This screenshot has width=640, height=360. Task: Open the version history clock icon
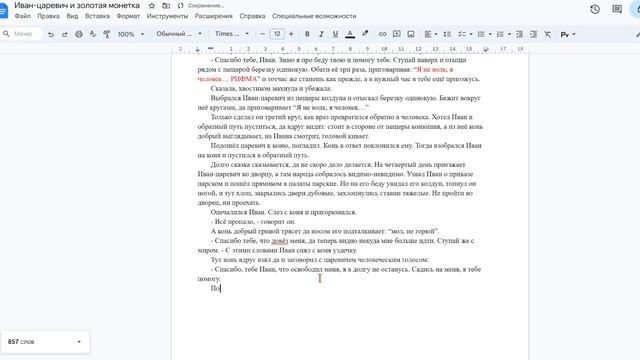[595, 9]
